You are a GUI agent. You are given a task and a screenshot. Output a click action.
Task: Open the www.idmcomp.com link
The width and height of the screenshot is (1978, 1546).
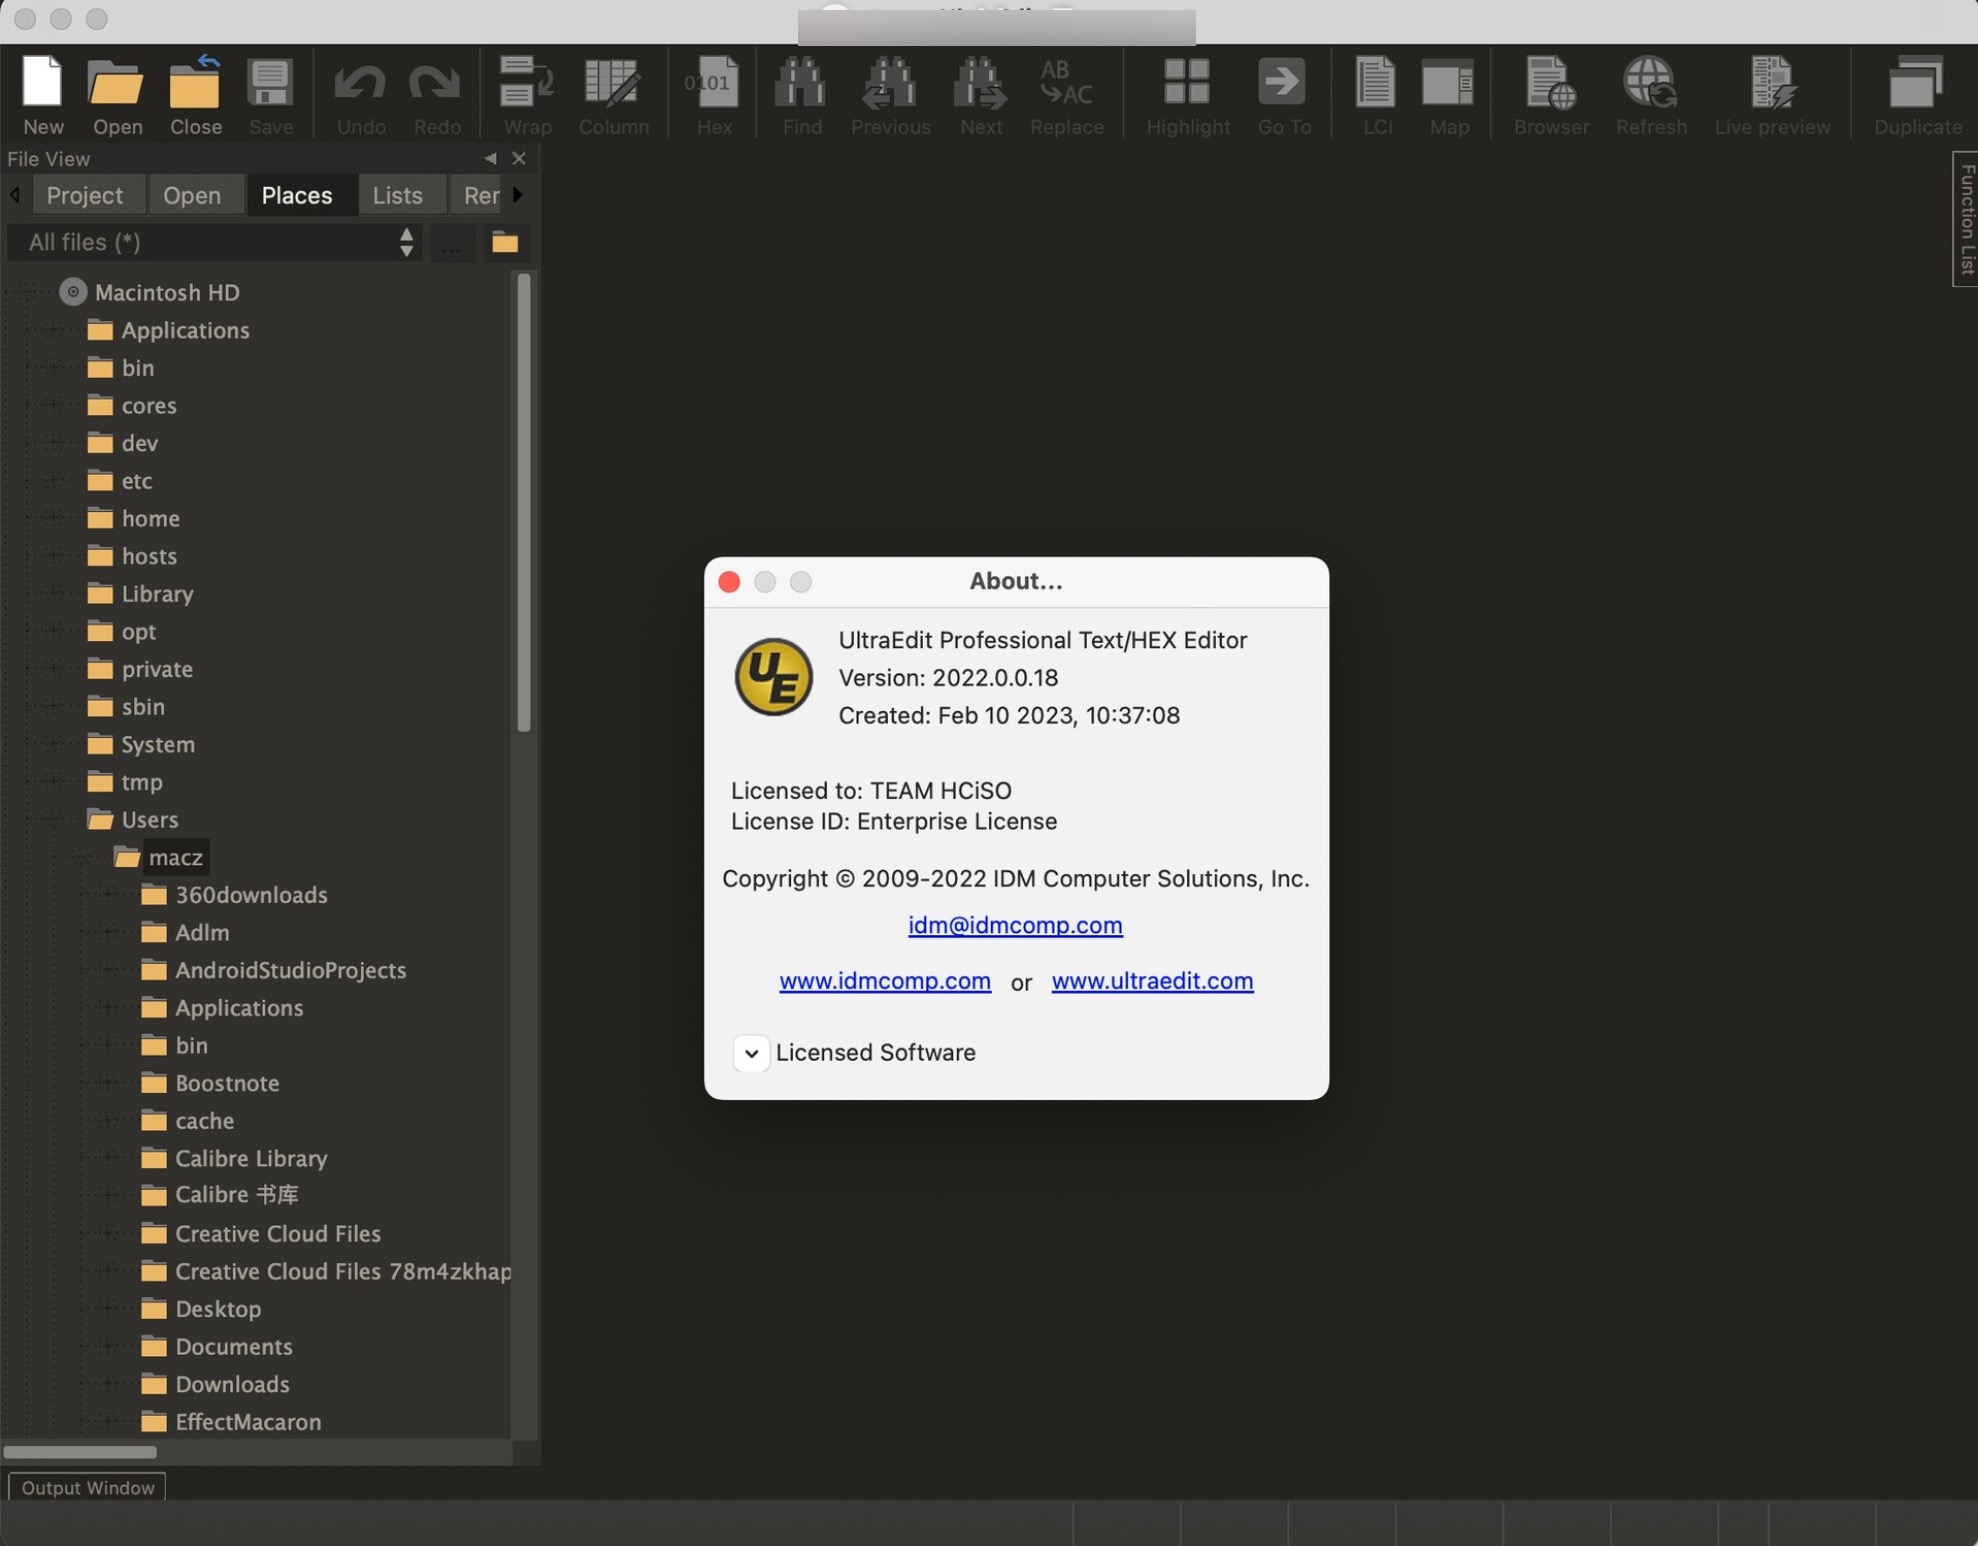click(885, 981)
